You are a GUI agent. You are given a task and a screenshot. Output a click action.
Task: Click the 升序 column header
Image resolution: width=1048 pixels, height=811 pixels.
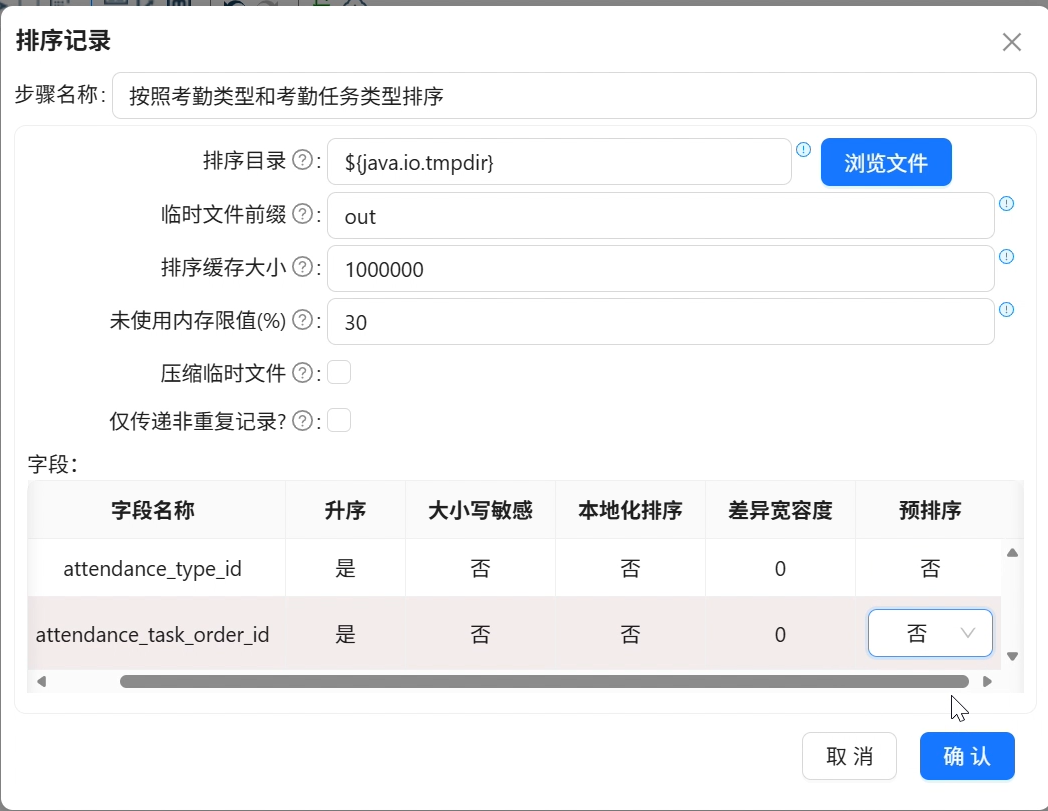(x=345, y=510)
